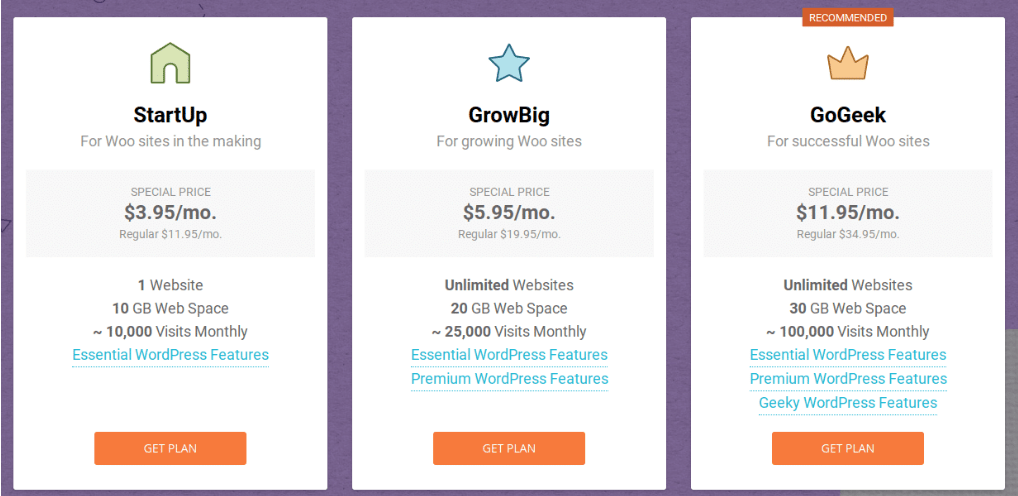Open StartUp Essential WordPress Features link

point(170,355)
